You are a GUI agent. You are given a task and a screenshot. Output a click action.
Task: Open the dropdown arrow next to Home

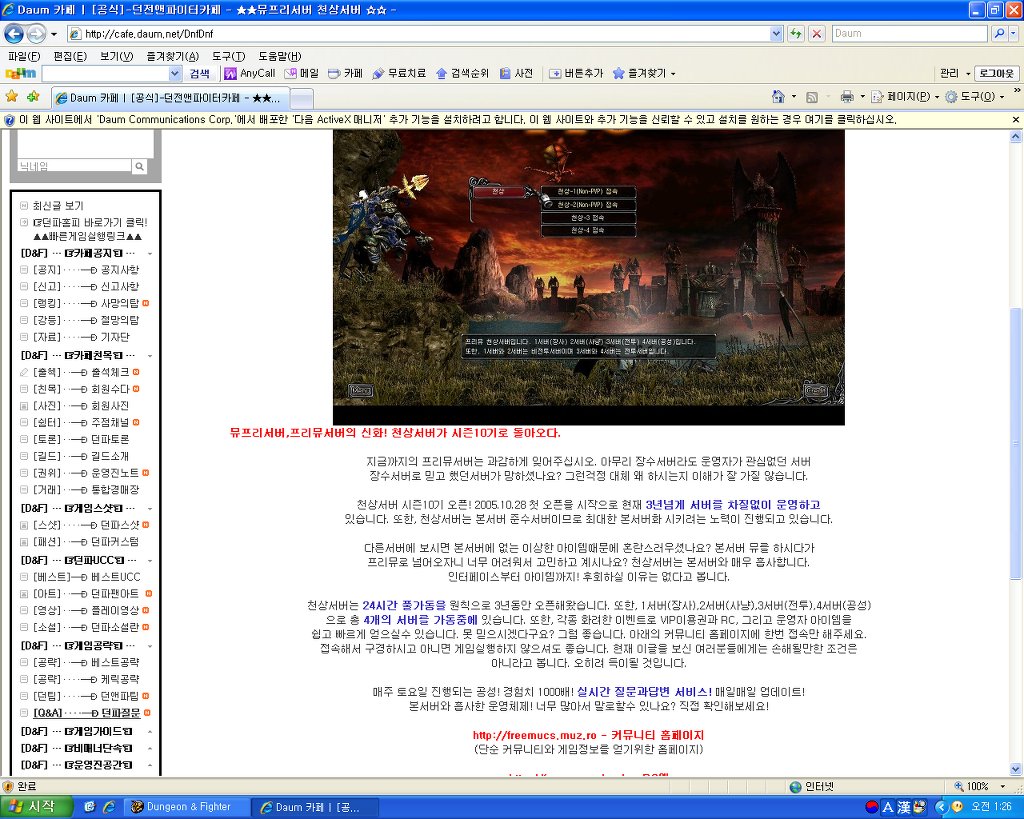point(794,97)
